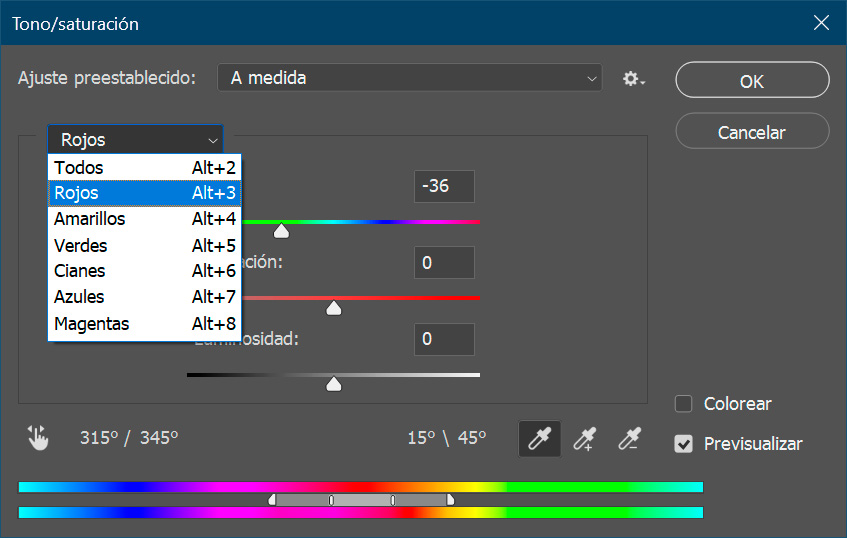Close the Tono/saturación dialog
The width and height of the screenshot is (847, 538).
click(821, 23)
